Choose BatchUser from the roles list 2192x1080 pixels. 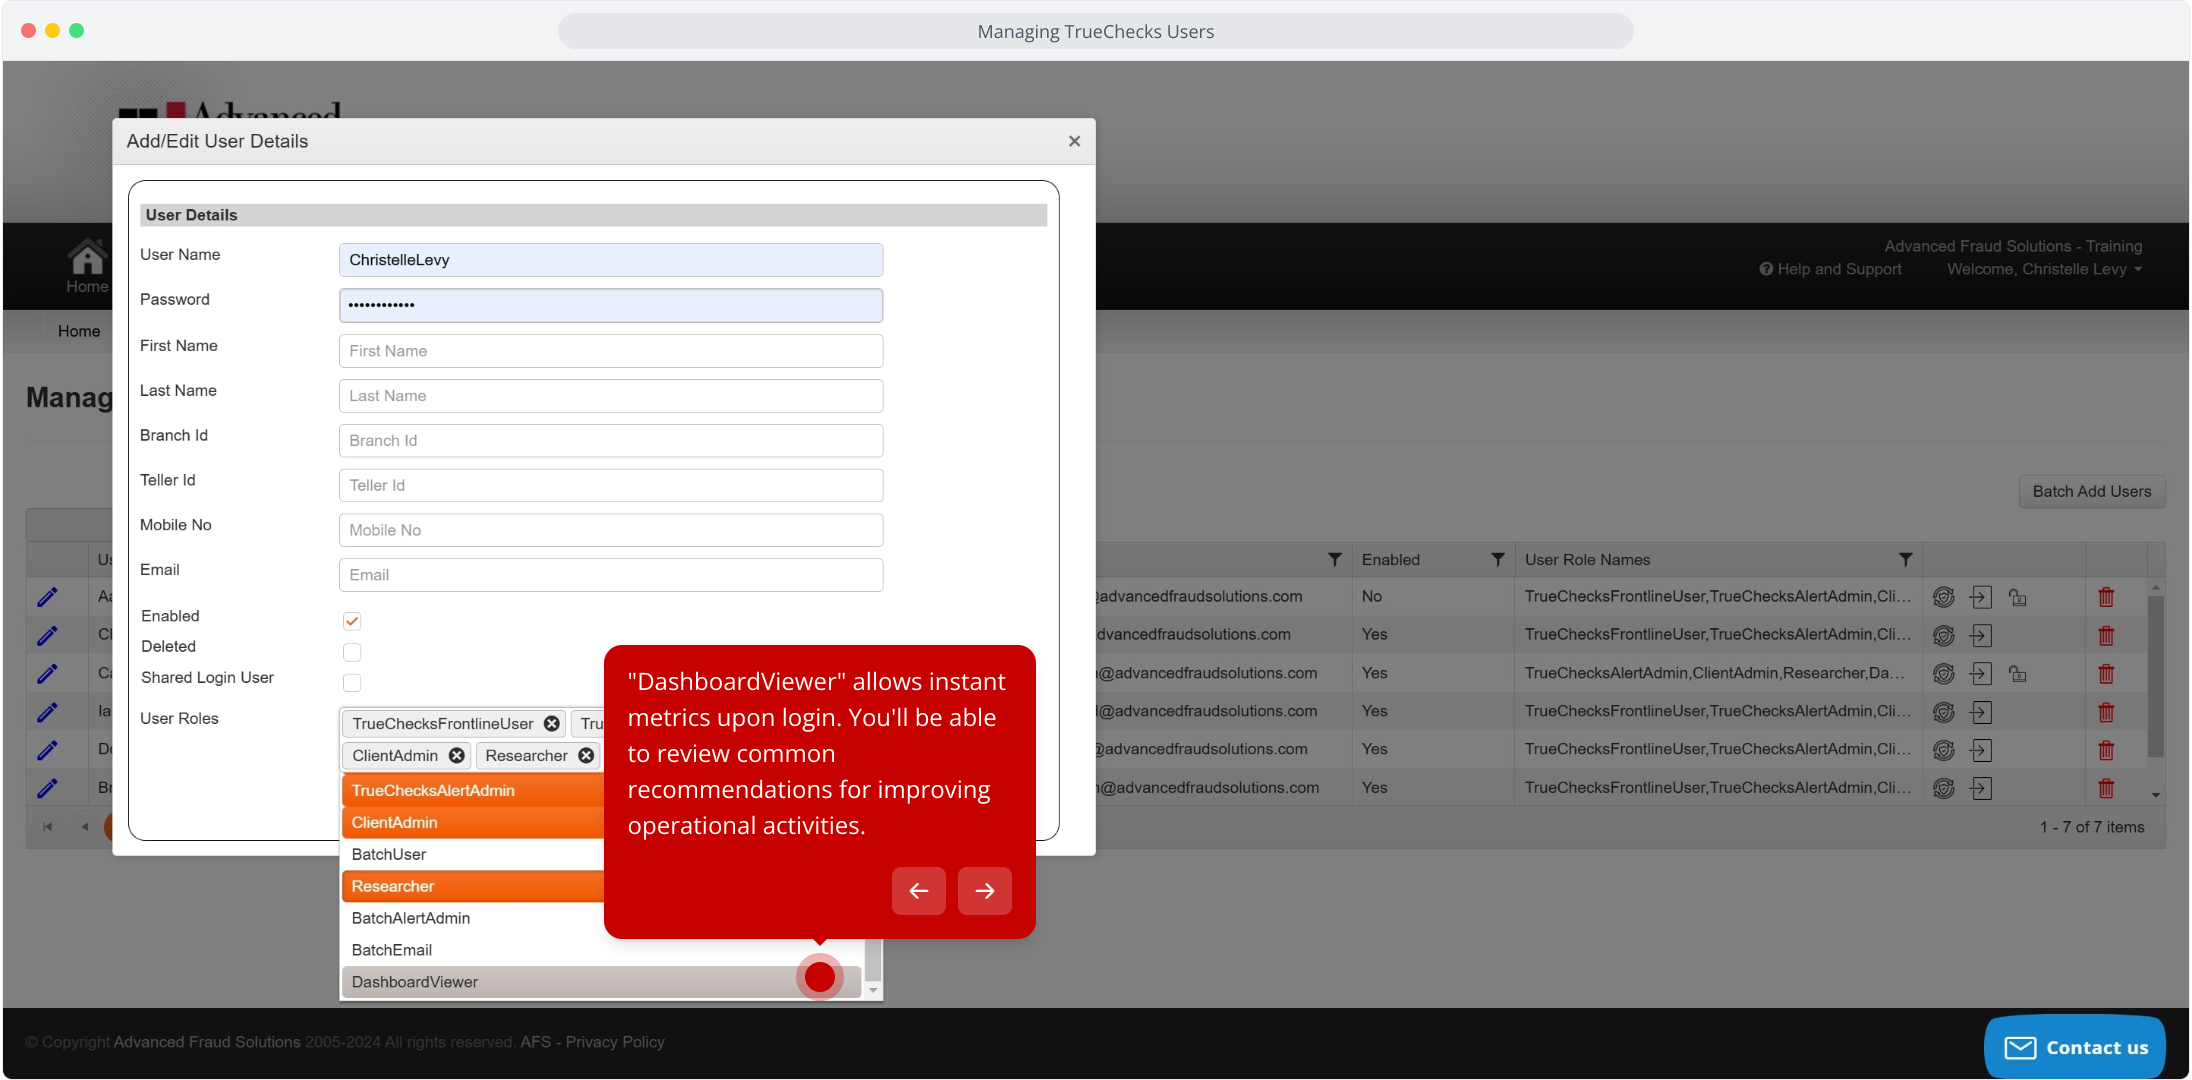(472, 854)
